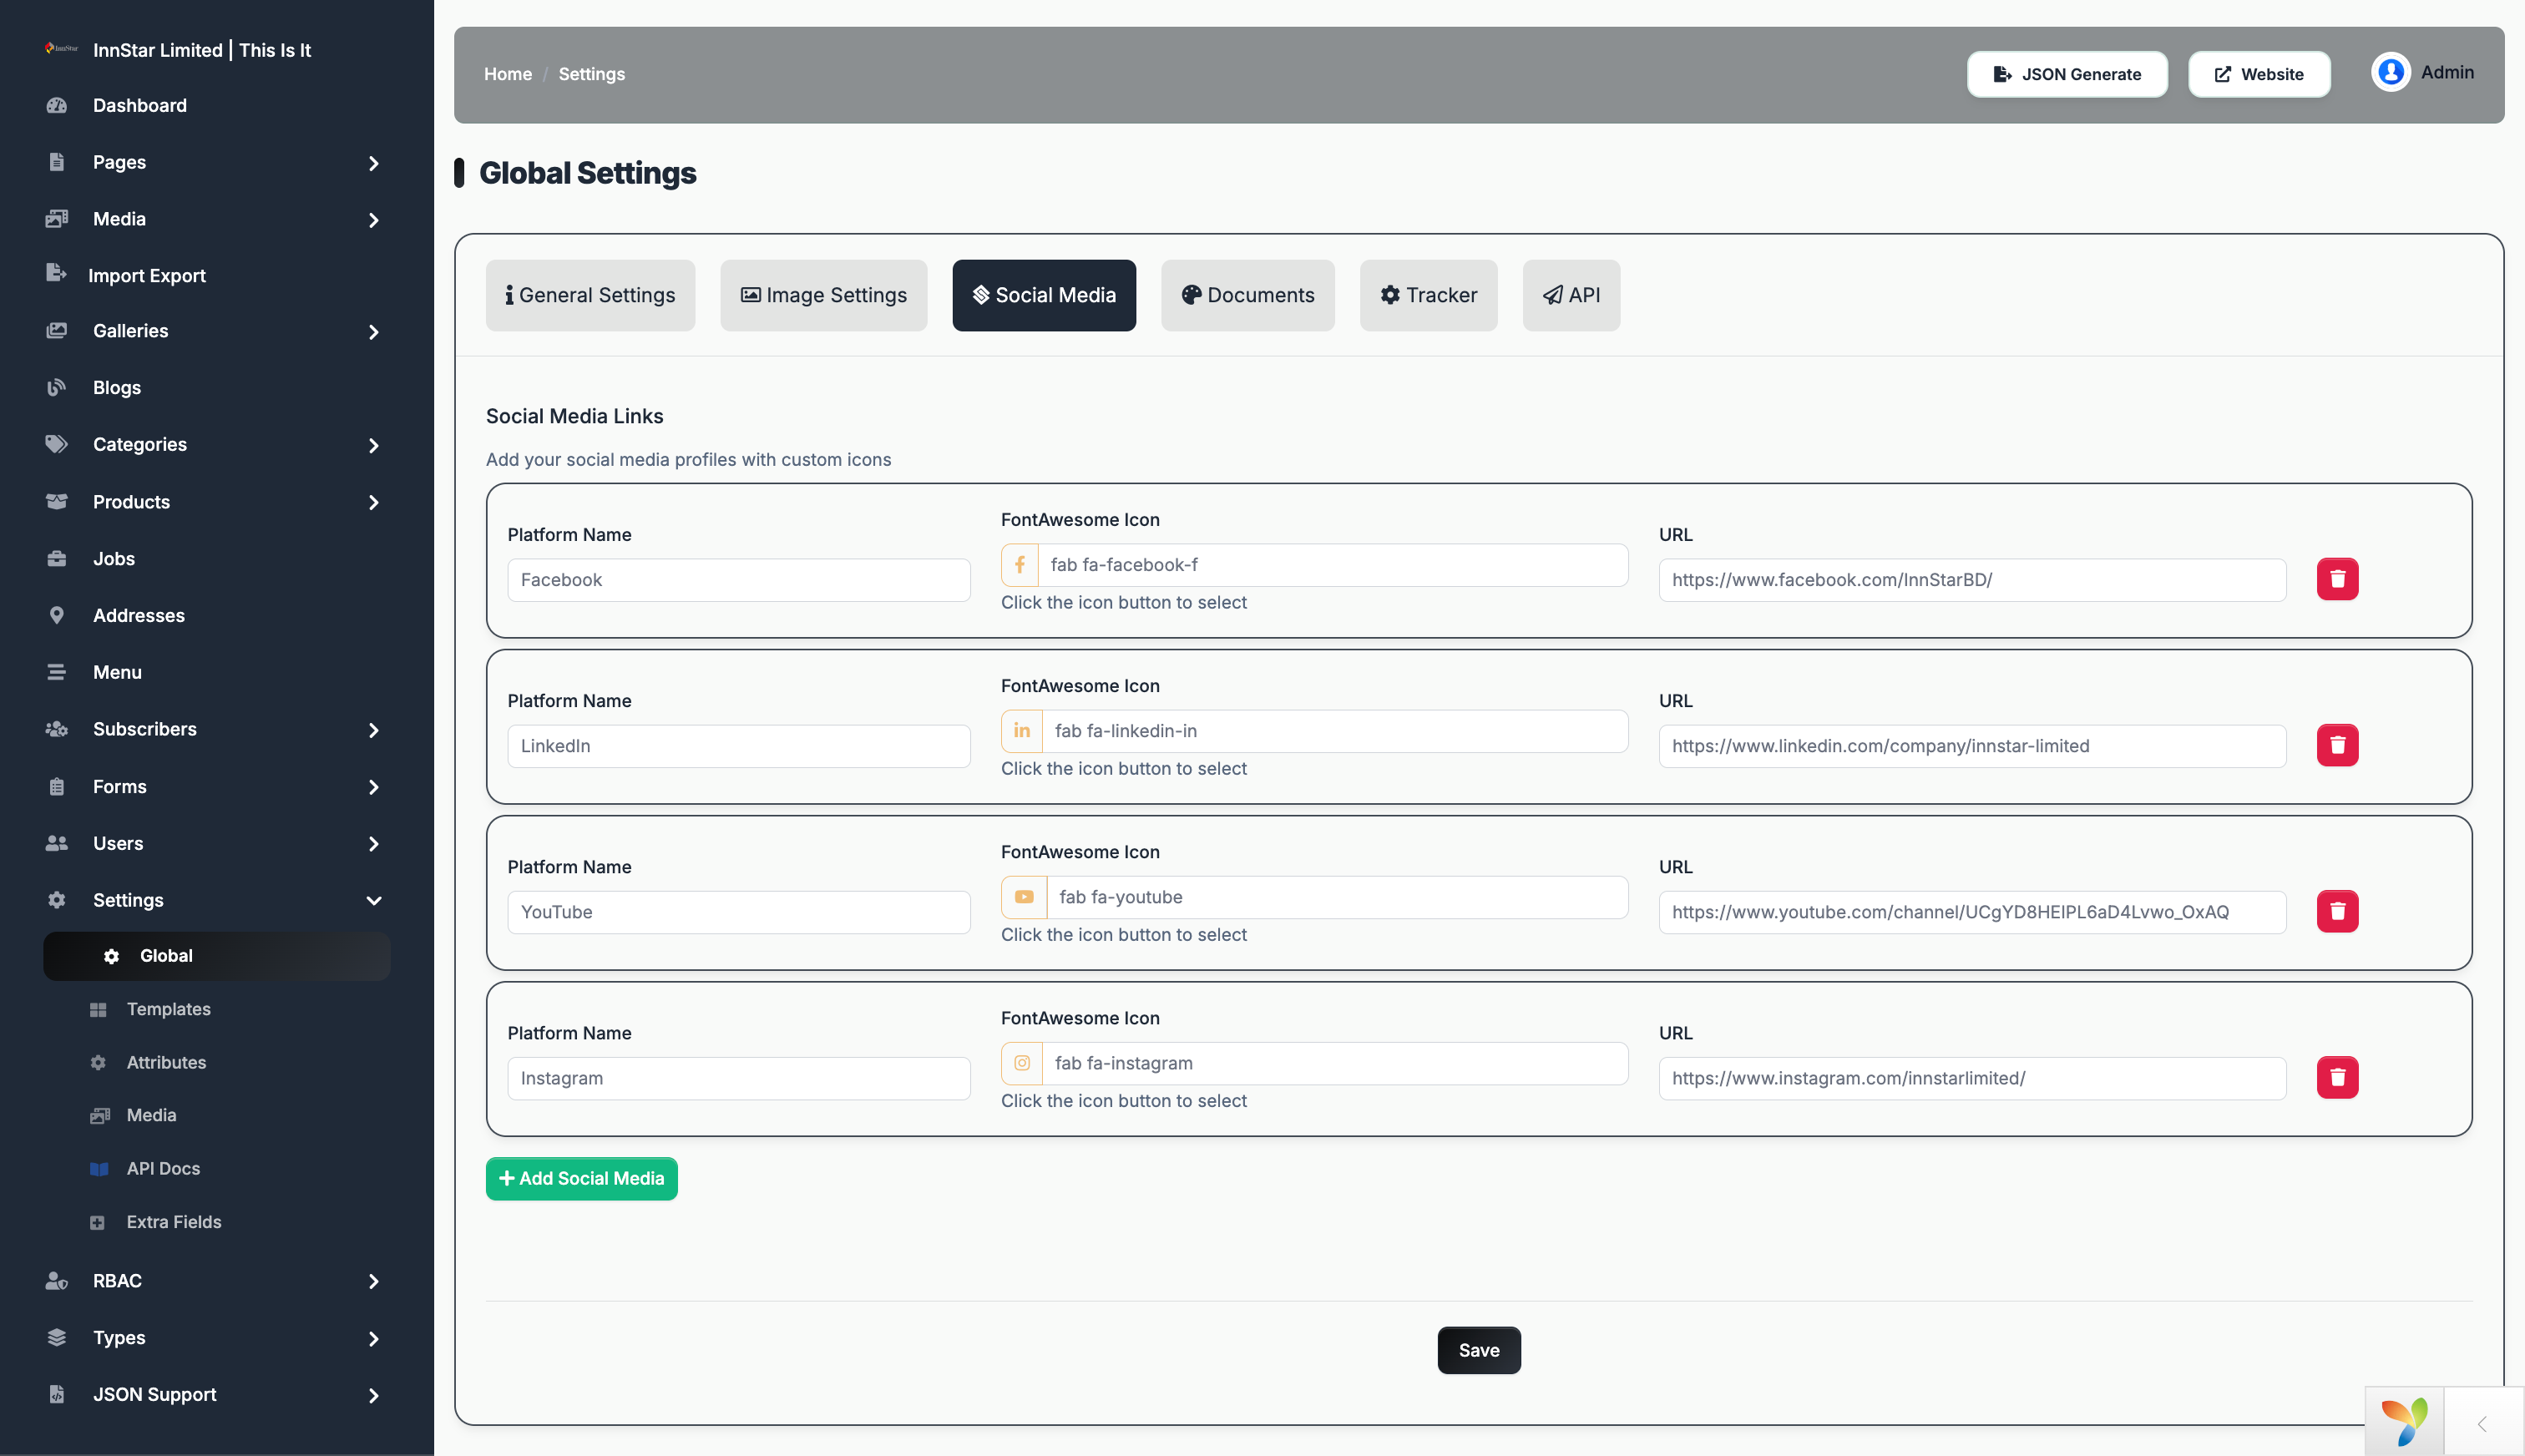Delete the Facebook social media entry

(x=2337, y=579)
